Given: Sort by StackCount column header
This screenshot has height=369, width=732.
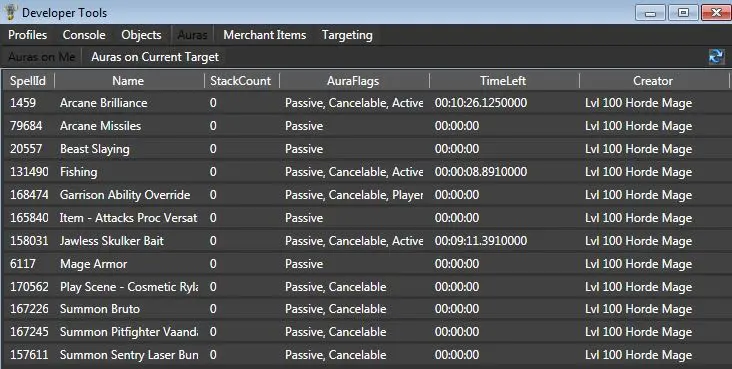Looking at the screenshot, I should click(240, 81).
